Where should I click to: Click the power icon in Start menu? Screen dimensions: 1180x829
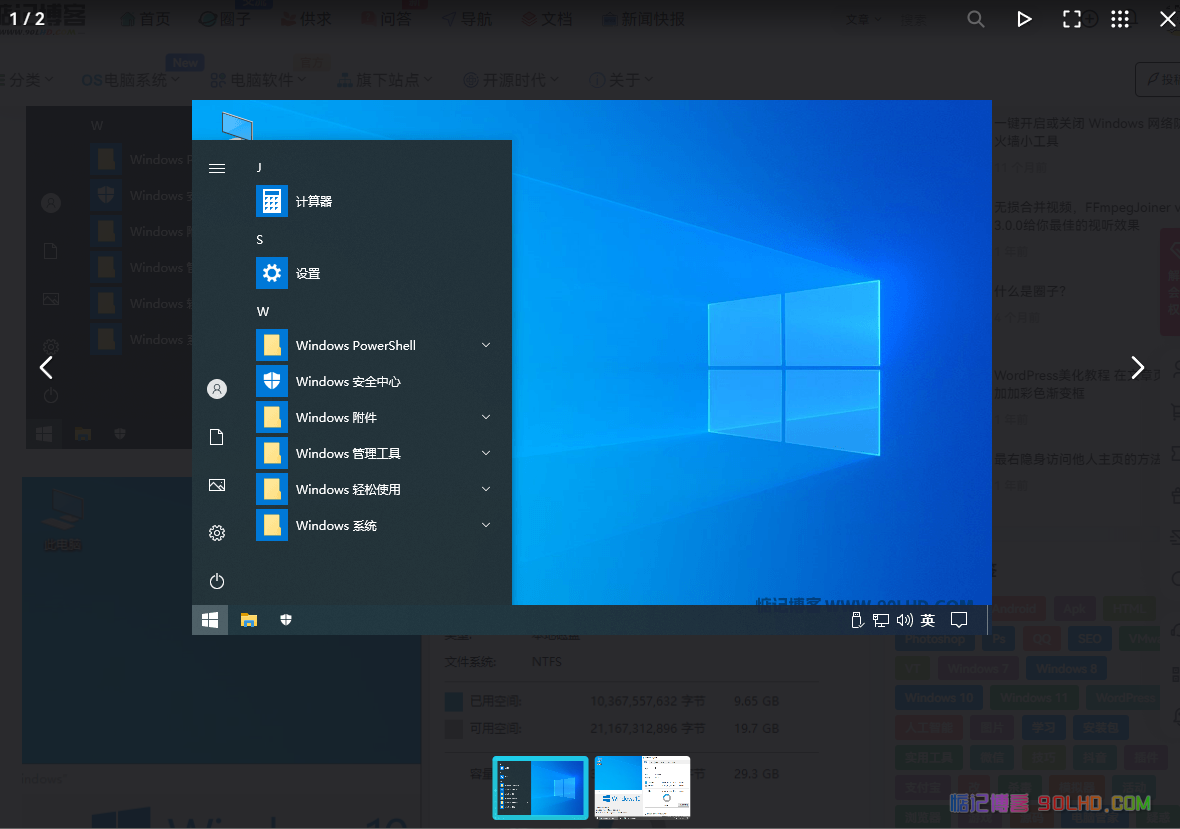click(x=217, y=582)
